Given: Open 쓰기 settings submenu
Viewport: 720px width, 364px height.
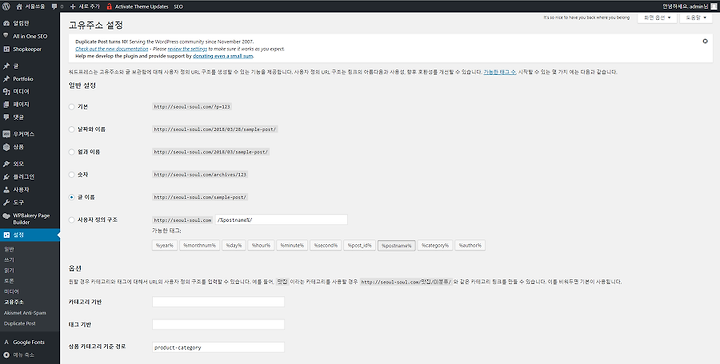Looking at the screenshot, I should [x=9, y=260].
